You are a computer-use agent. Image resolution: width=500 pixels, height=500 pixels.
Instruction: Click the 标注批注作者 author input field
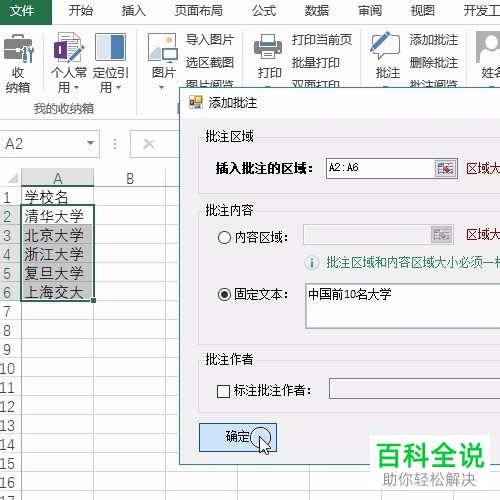click(x=414, y=388)
